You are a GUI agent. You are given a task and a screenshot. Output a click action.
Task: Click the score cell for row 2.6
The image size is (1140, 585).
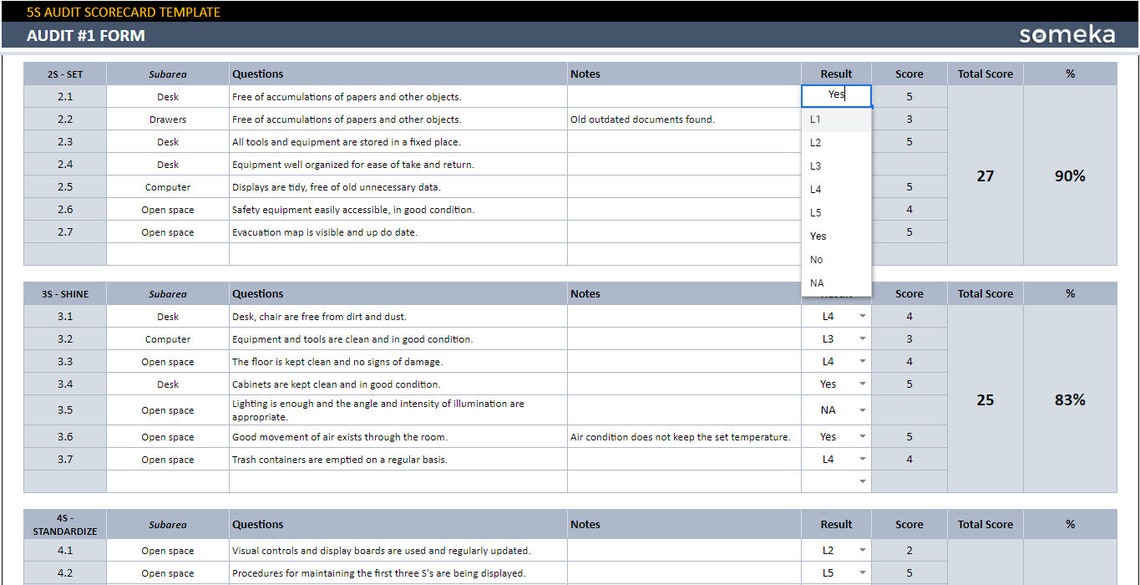pyautogui.click(x=909, y=209)
